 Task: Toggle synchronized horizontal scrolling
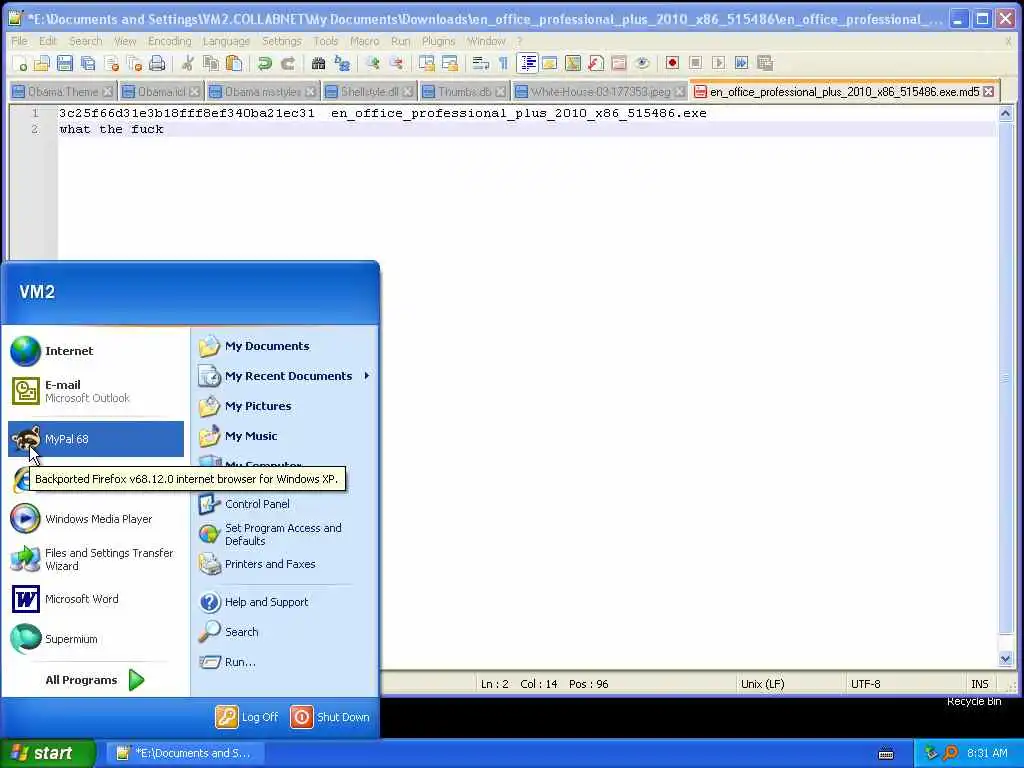tap(449, 63)
